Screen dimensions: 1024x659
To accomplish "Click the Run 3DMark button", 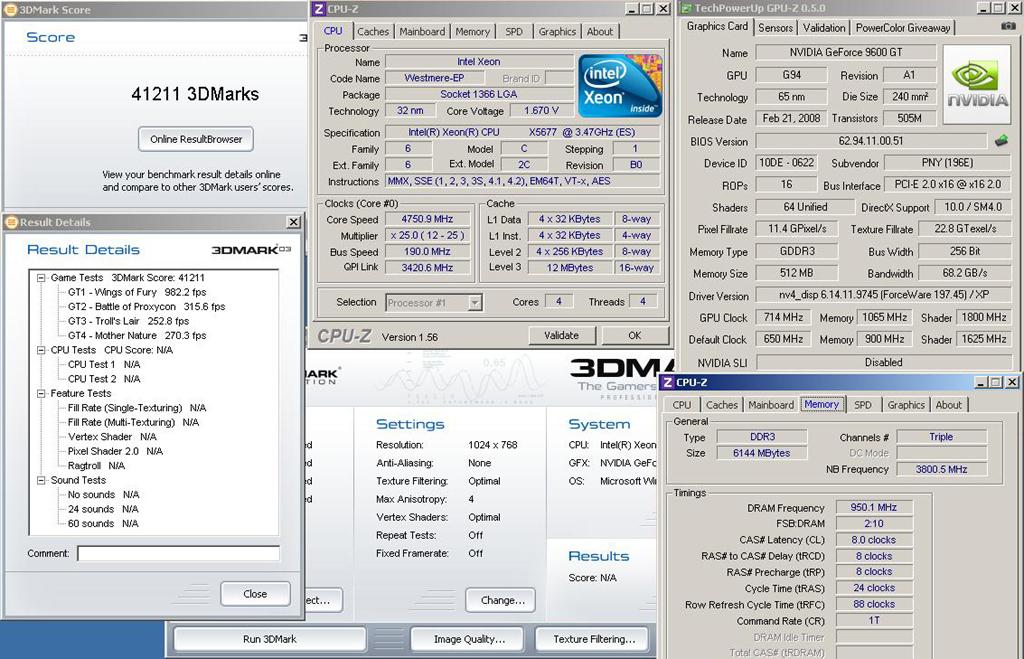I will [x=270, y=639].
